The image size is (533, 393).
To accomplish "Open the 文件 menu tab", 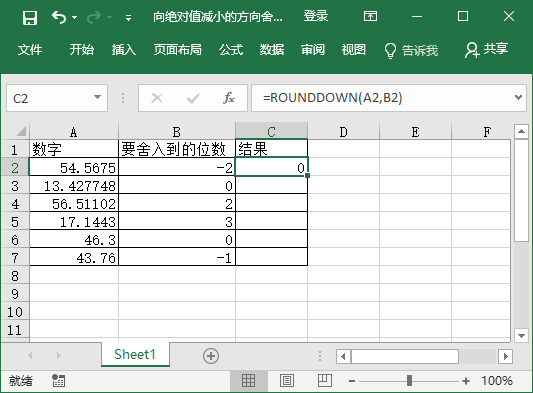I will (30, 50).
